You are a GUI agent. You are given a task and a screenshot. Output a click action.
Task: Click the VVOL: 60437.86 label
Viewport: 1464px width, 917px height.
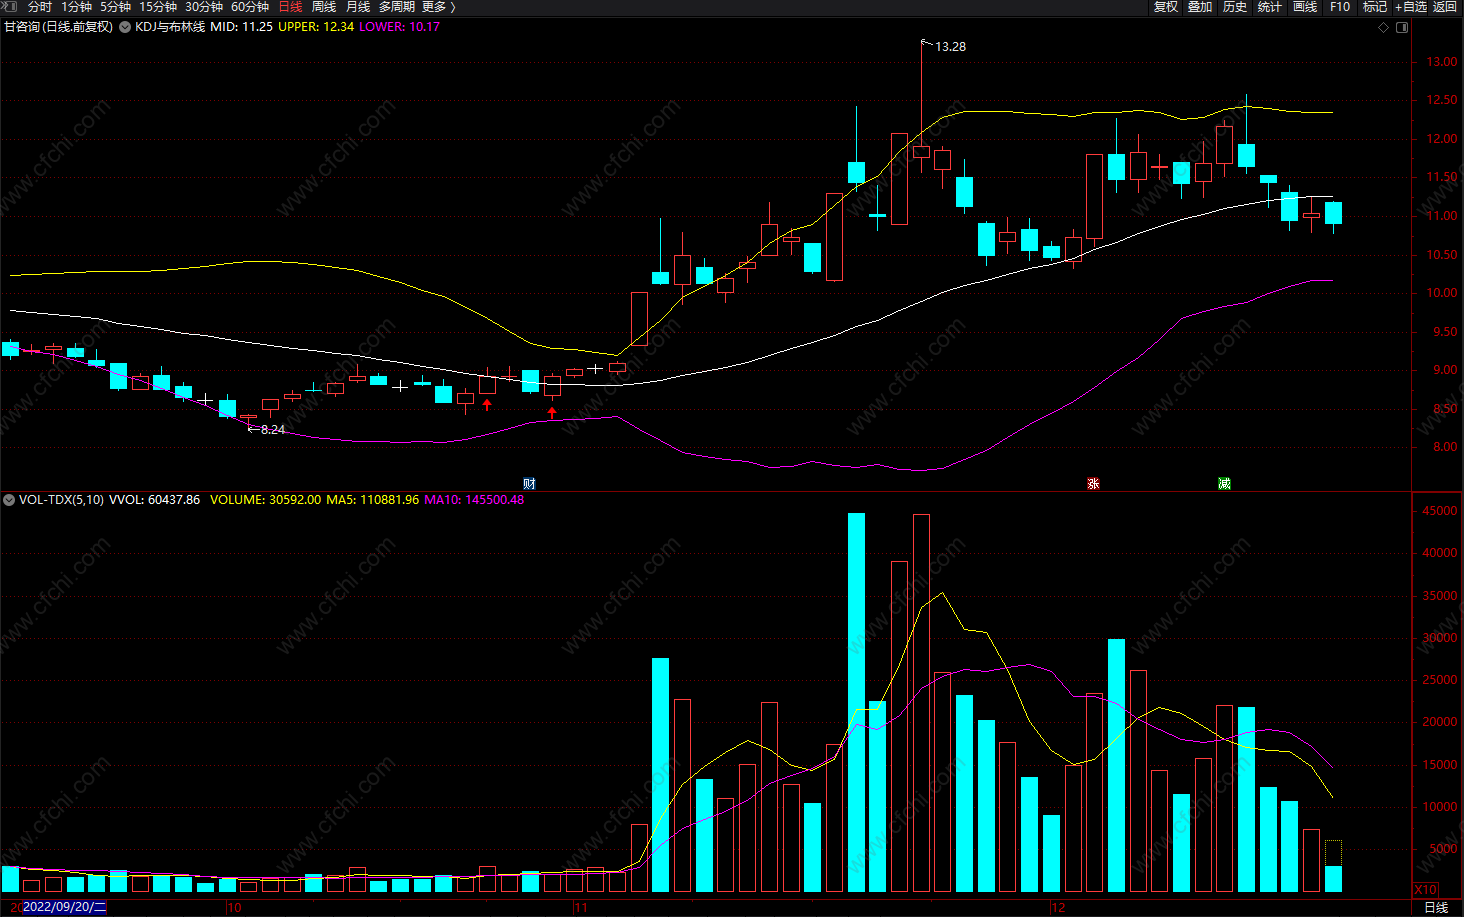154,500
